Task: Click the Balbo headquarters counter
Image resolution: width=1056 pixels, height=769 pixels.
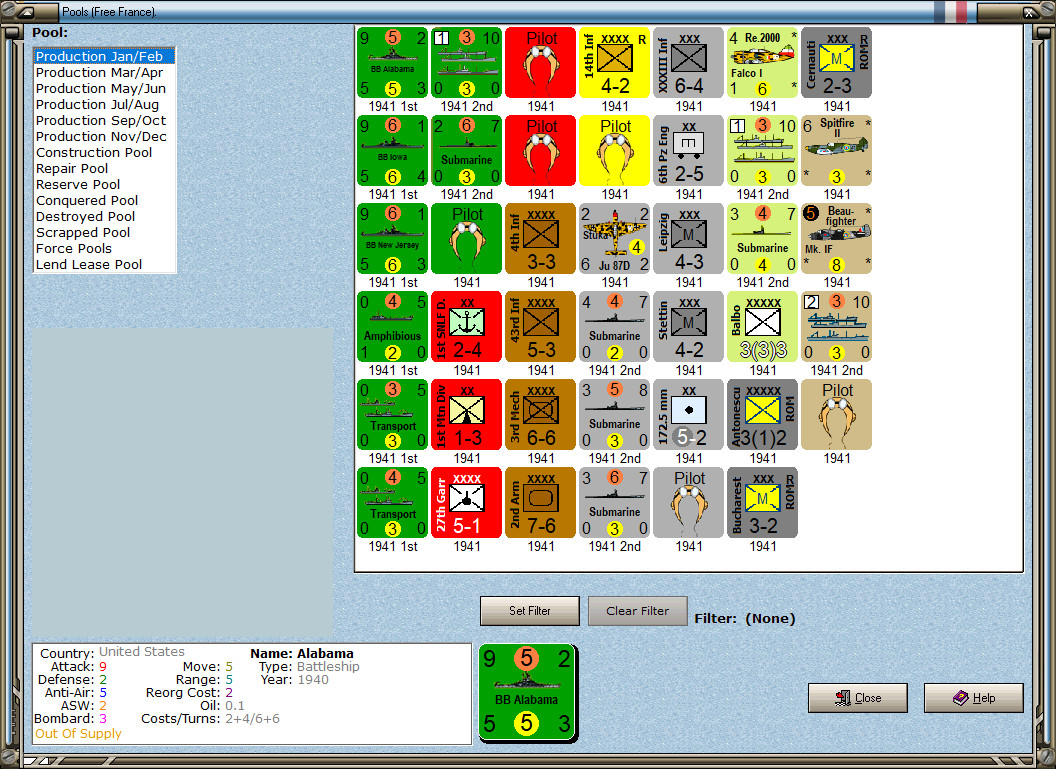Action: coord(763,327)
